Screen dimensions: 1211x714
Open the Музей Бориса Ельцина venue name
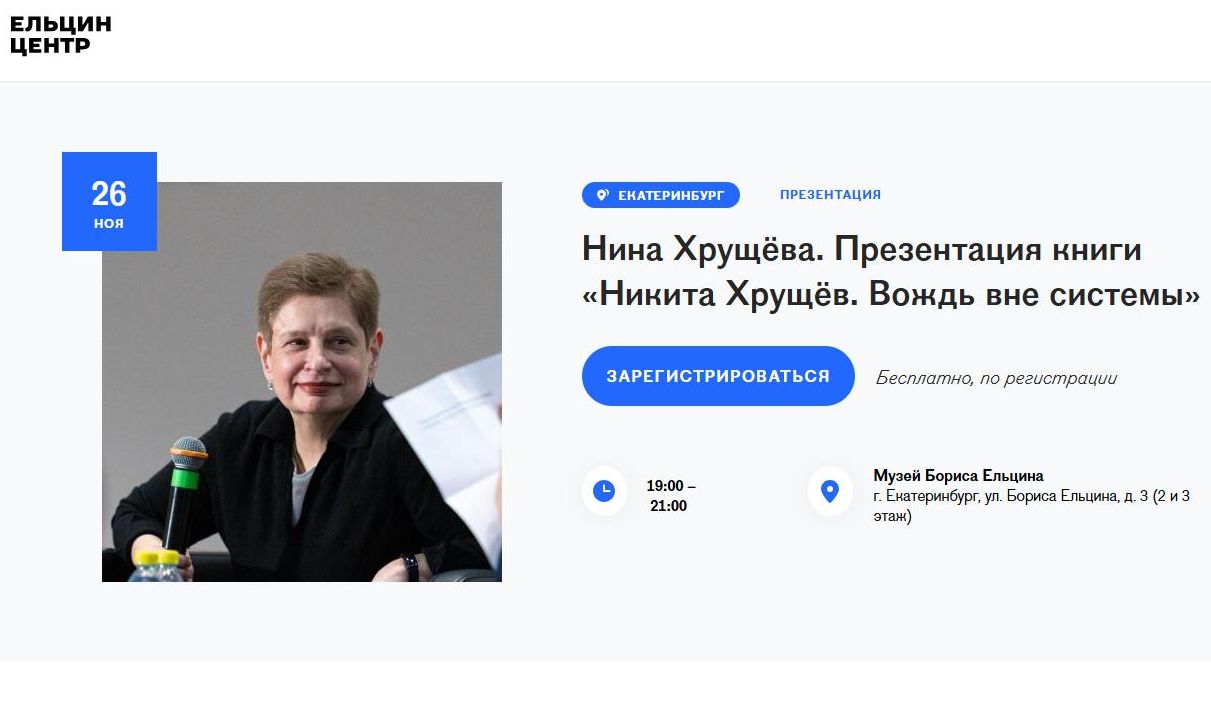958,476
